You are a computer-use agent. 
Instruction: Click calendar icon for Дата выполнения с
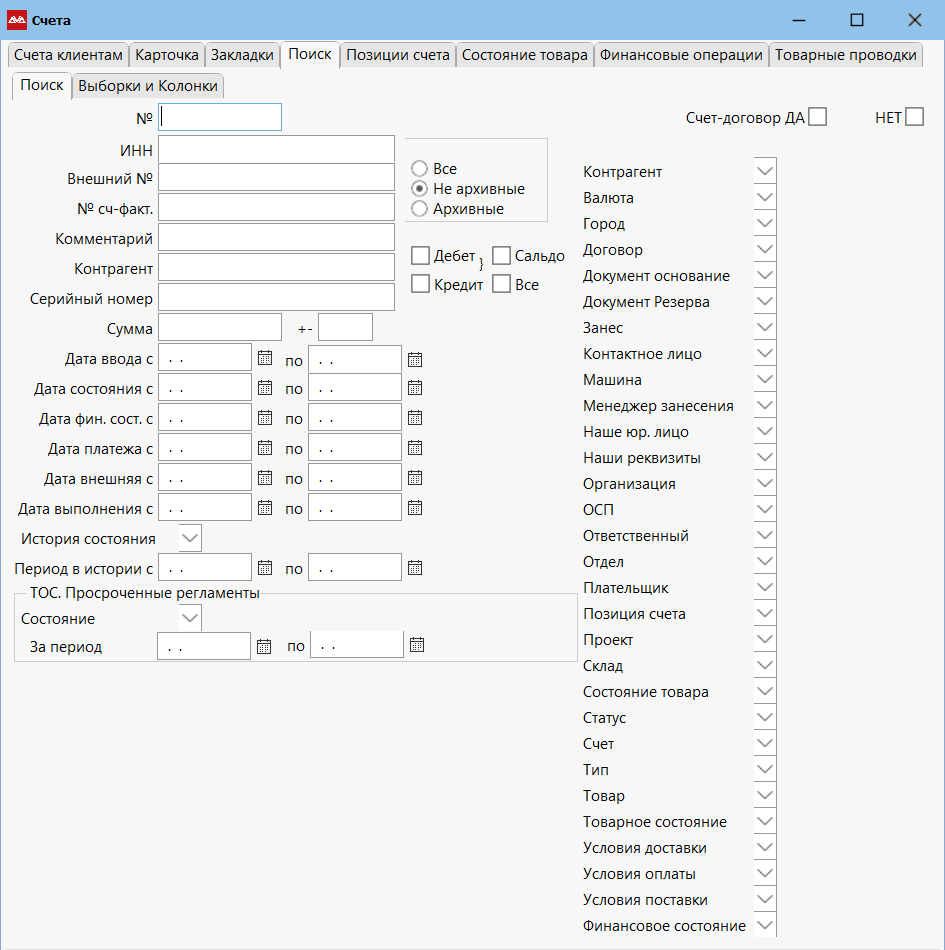(265, 508)
